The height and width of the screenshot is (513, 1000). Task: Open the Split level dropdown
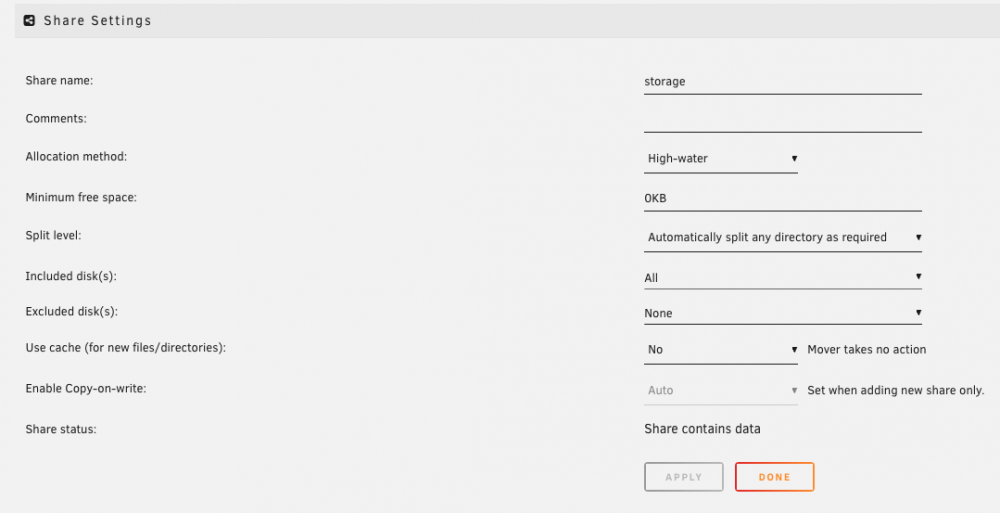(783, 237)
